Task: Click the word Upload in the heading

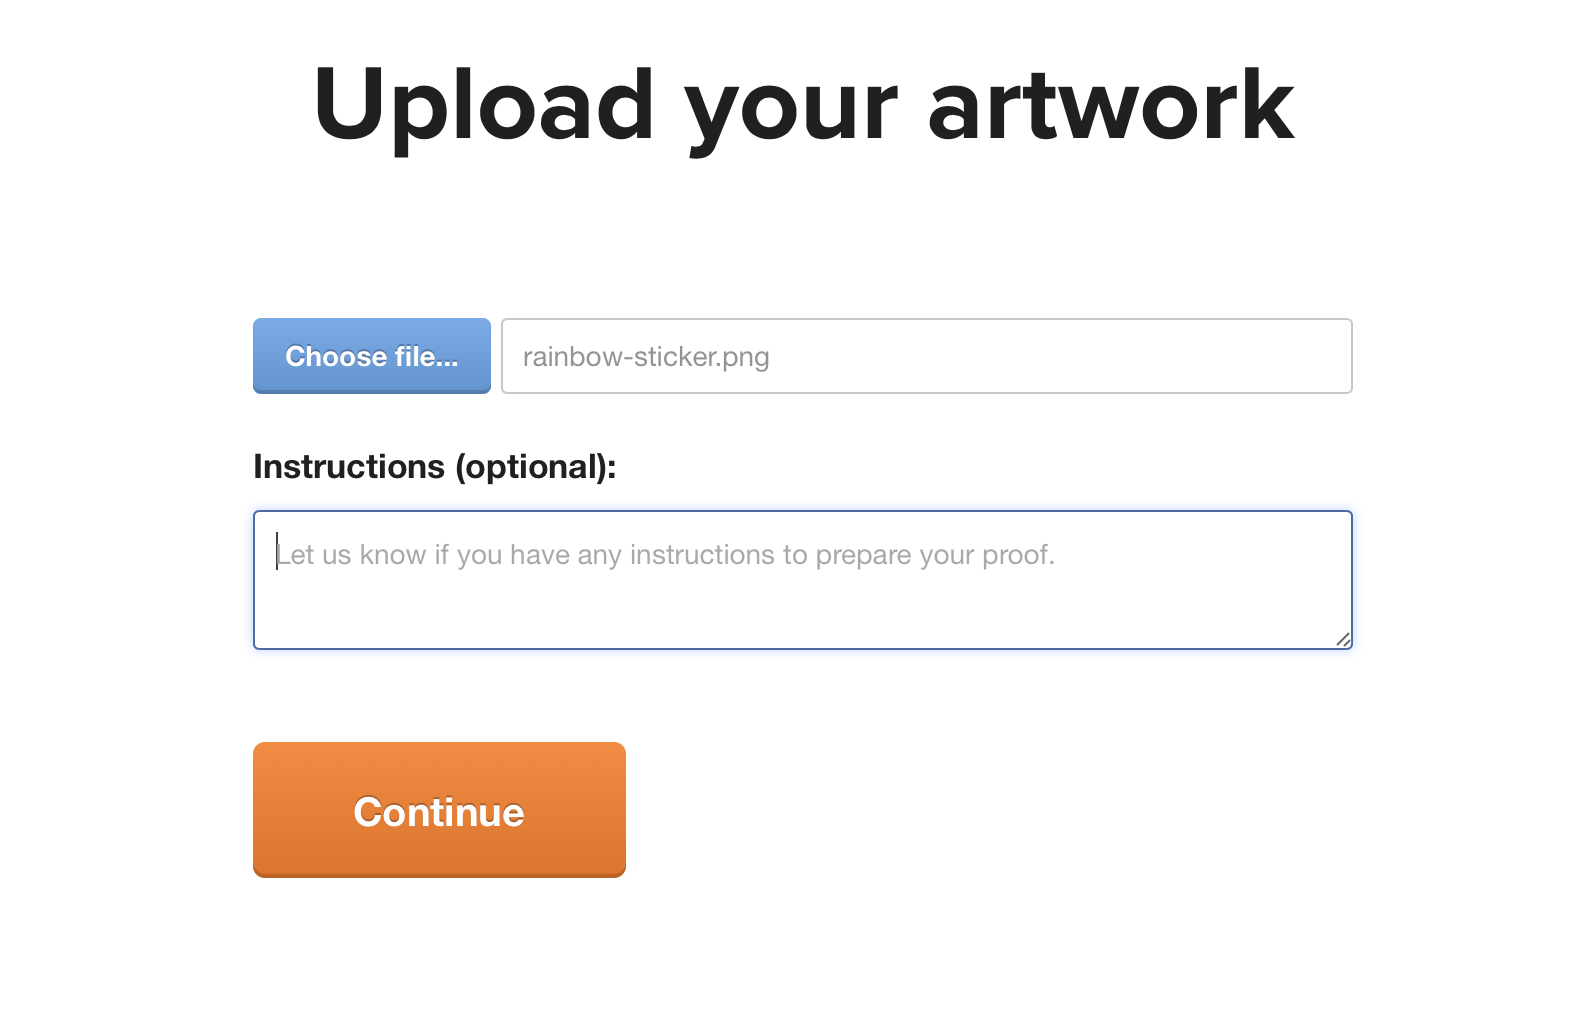Action: (483, 106)
